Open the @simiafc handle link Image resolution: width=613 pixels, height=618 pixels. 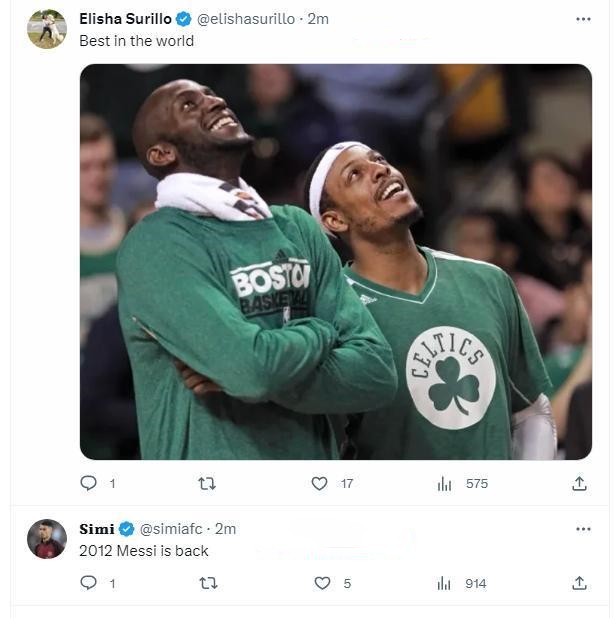pyautogui.click(x=171, y=529)
